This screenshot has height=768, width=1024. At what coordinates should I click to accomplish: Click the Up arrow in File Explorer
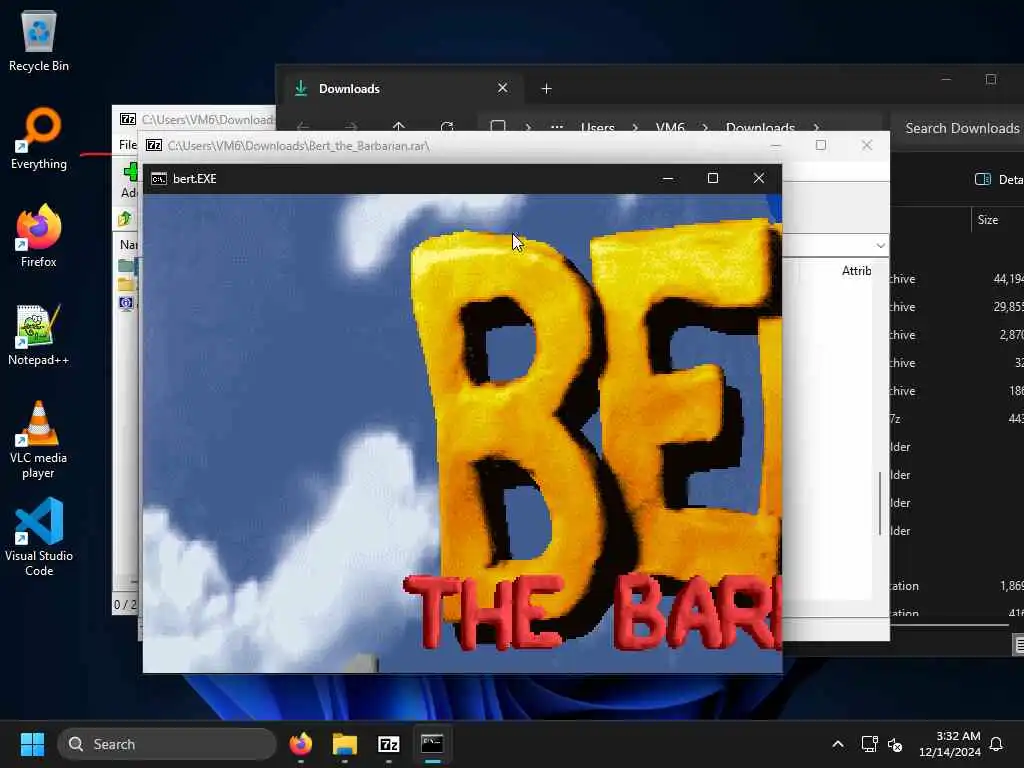[398, 127]
